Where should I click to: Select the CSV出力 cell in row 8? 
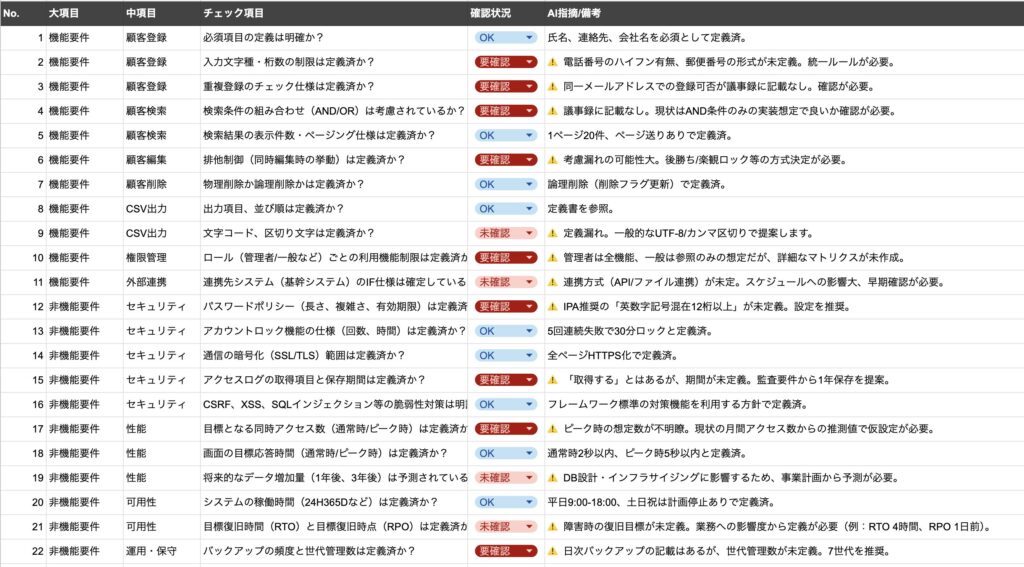point(147,209)
